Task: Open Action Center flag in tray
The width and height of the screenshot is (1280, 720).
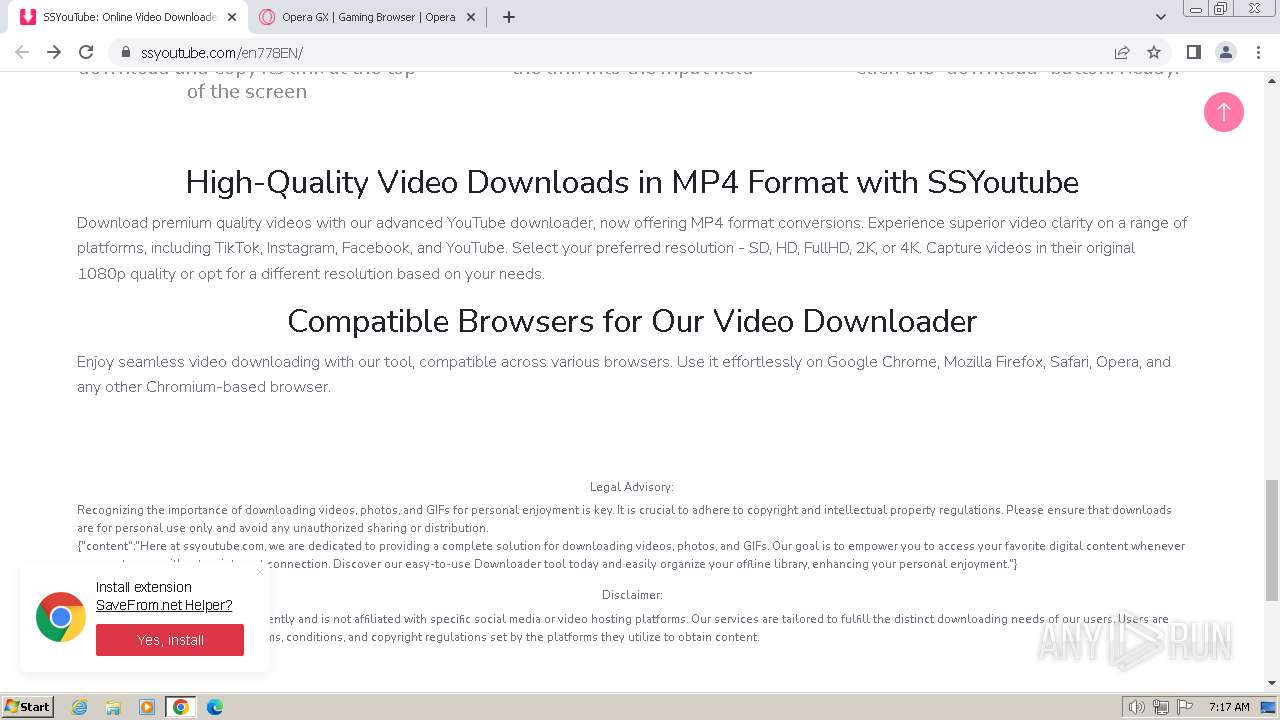Action: coord(1185,707)
